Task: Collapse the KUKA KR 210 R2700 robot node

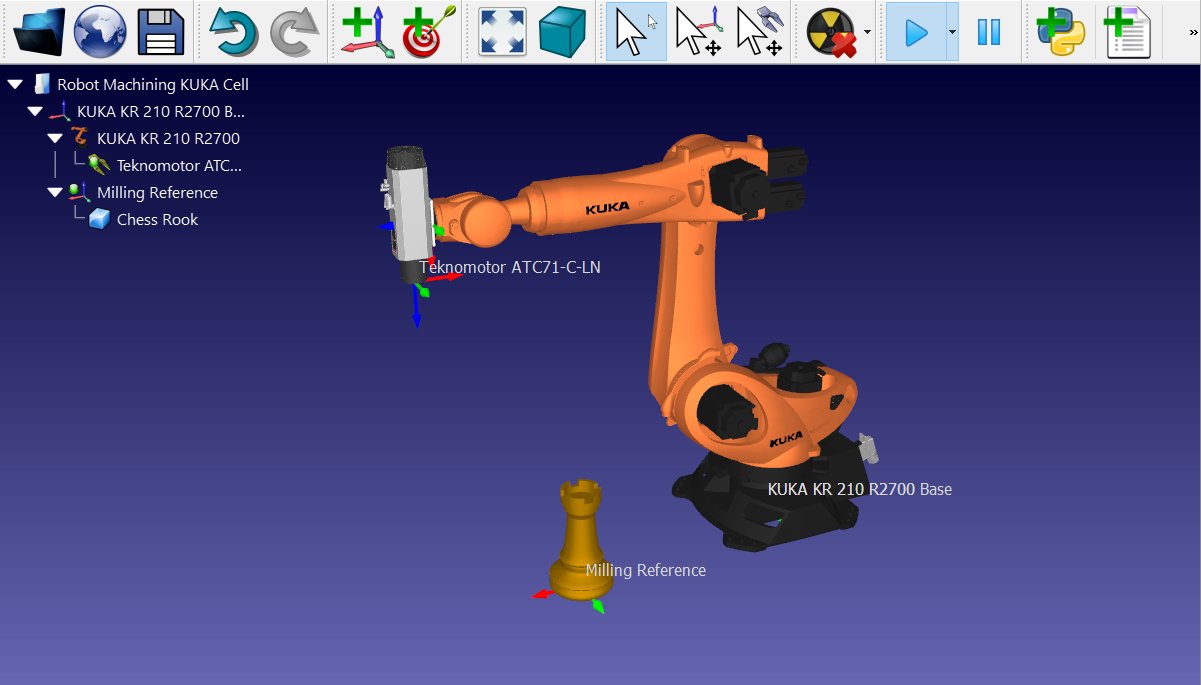Action: click(55, 139)
